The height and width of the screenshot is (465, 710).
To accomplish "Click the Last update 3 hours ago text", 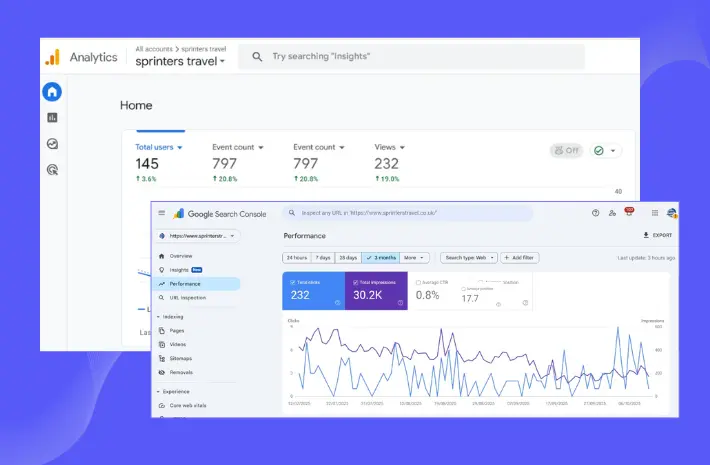I will click(646, 258).
